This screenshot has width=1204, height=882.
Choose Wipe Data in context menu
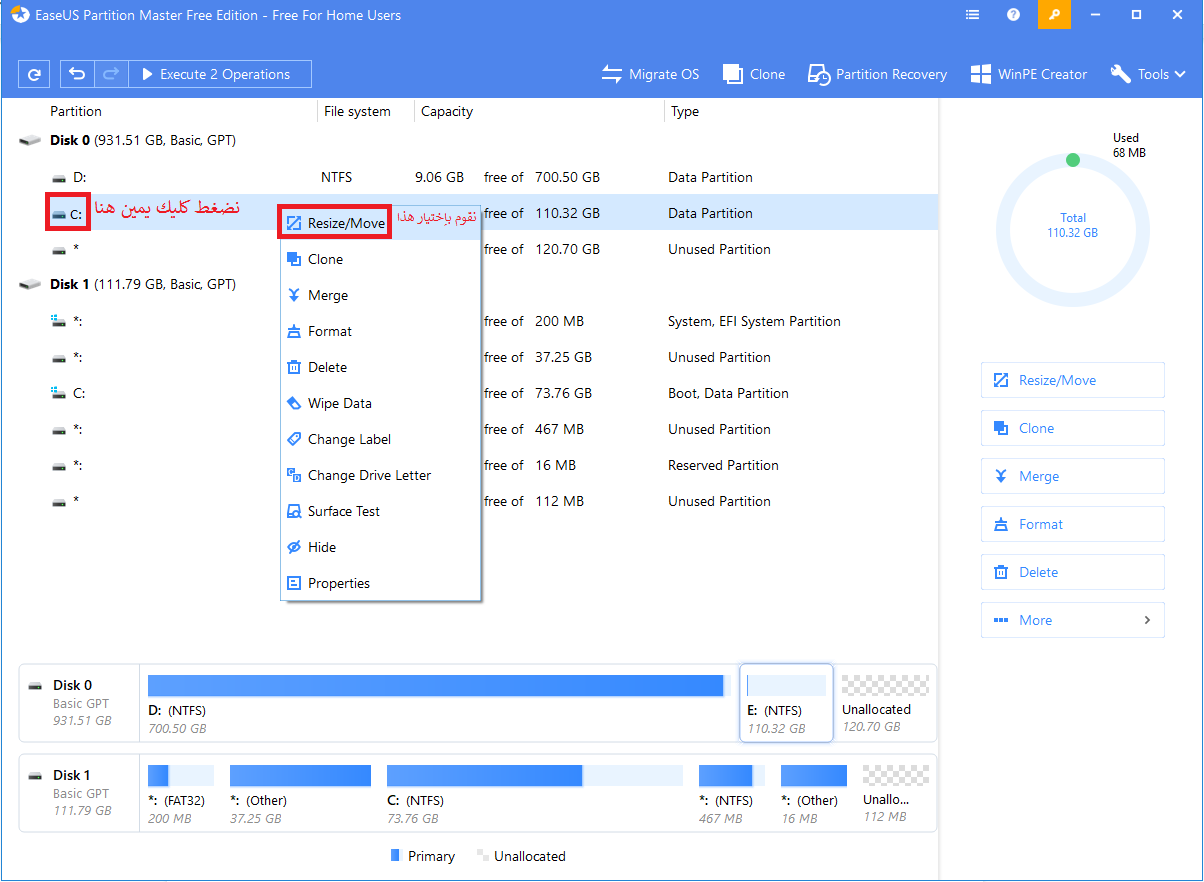pos(380,403)
